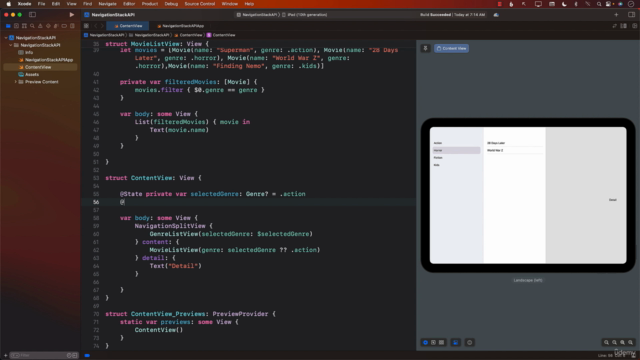Open the Debug navigator icon
Image resolution: width=640 pixels, height=360 pixels.
click(56, 26)
